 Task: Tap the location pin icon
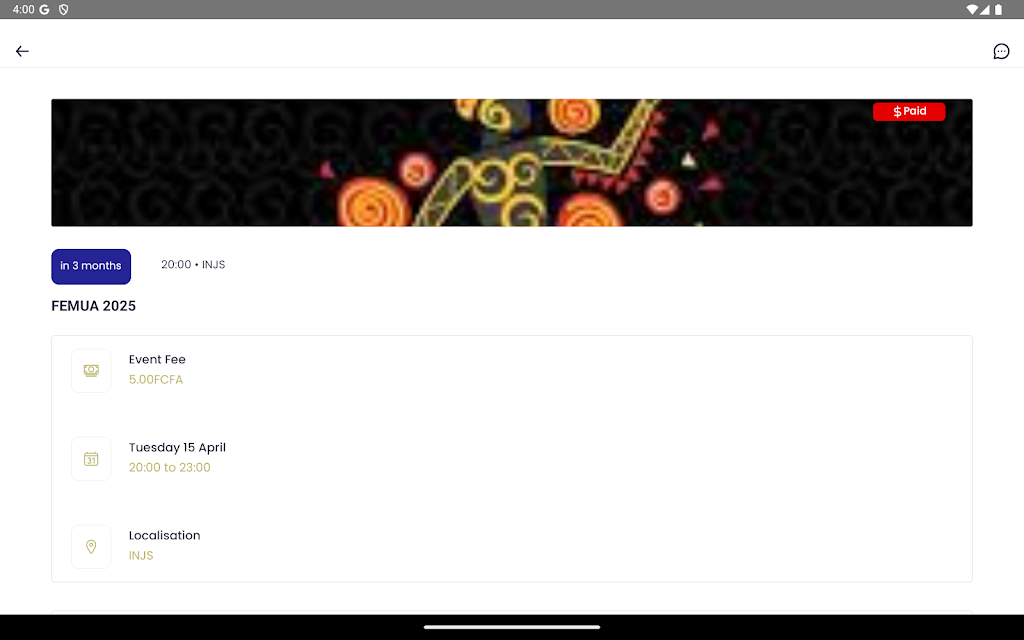(91, 547)
